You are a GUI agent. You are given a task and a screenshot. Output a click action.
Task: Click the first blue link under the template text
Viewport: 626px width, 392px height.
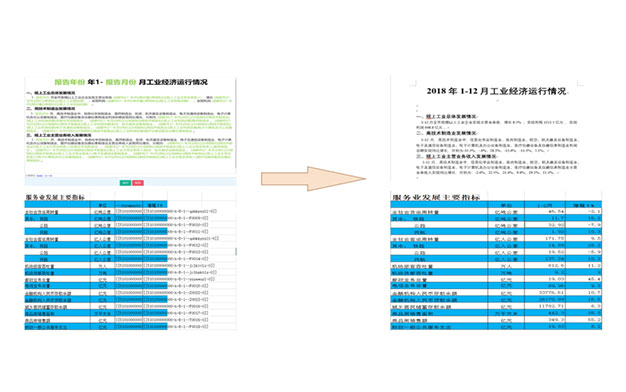(39, 175)
